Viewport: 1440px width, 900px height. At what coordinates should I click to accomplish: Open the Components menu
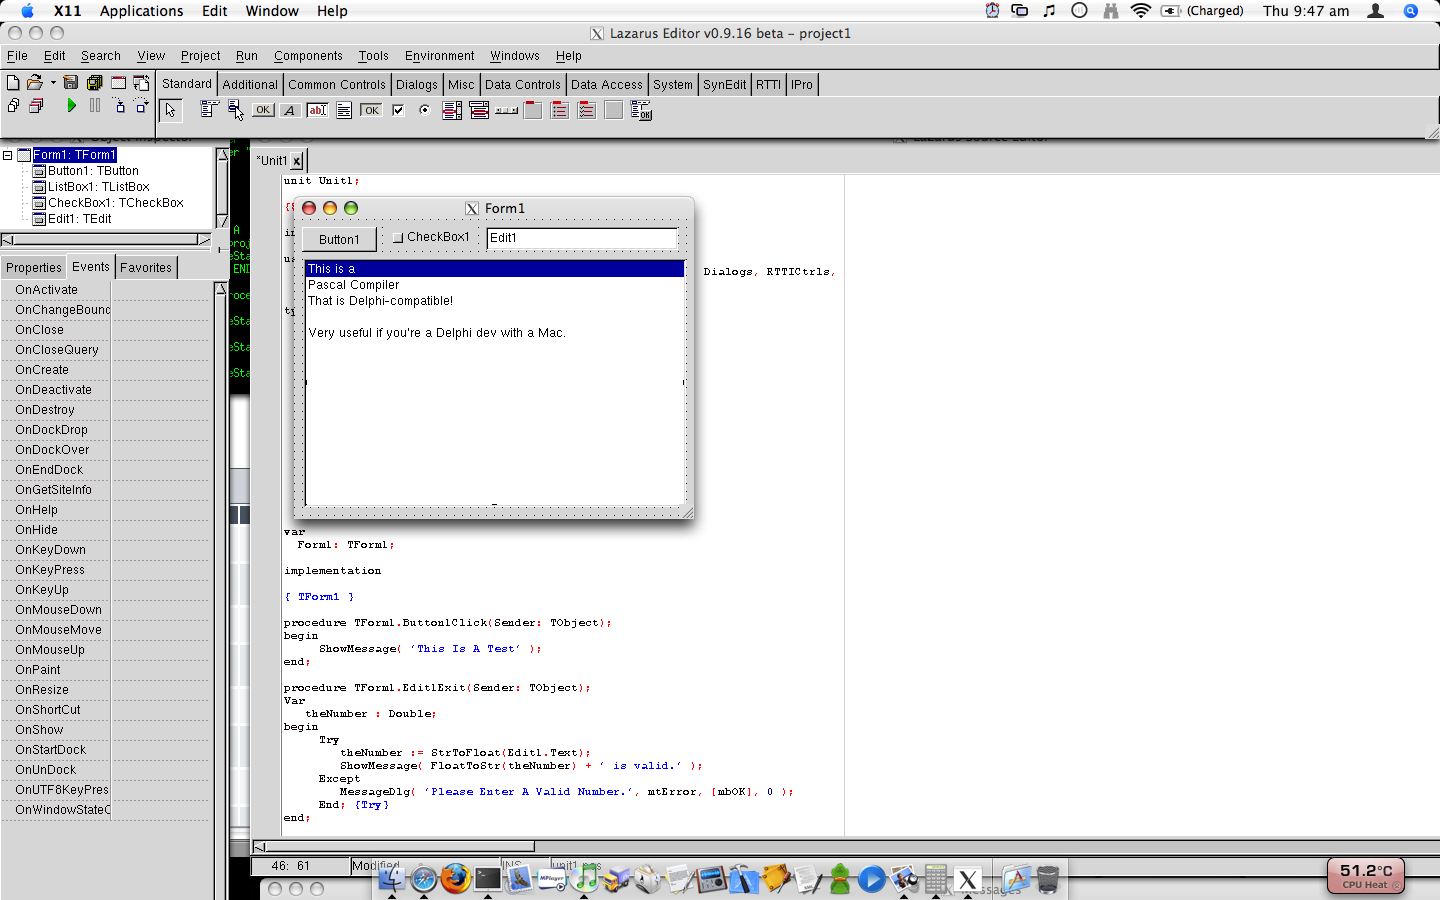pyautogui.click(x=308, y=56)
